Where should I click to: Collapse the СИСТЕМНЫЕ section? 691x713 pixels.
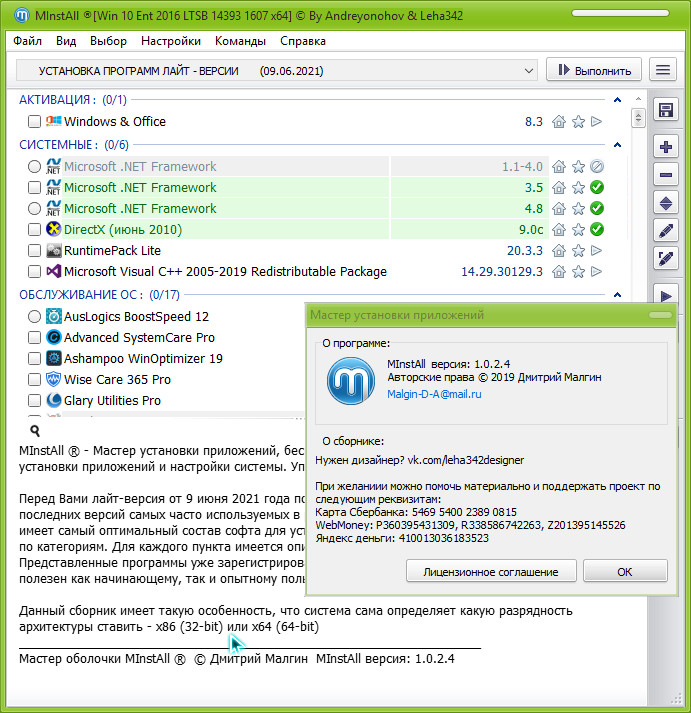[619, 145]
